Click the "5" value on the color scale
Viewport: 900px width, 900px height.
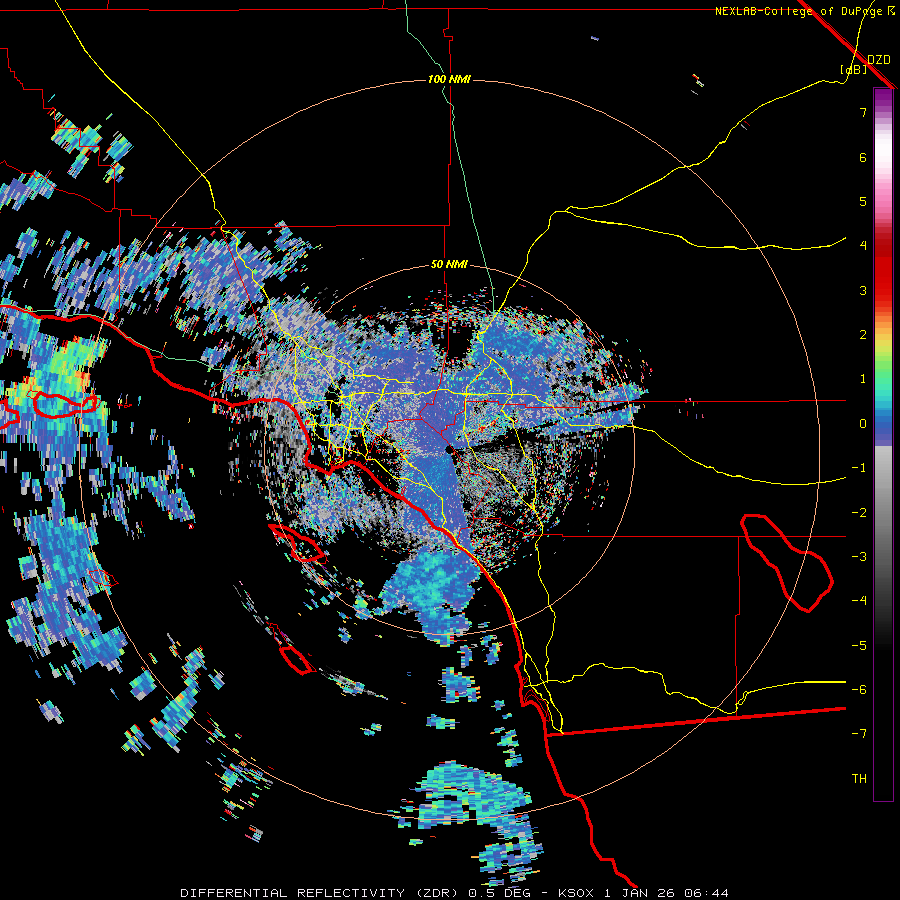point(863,201)
